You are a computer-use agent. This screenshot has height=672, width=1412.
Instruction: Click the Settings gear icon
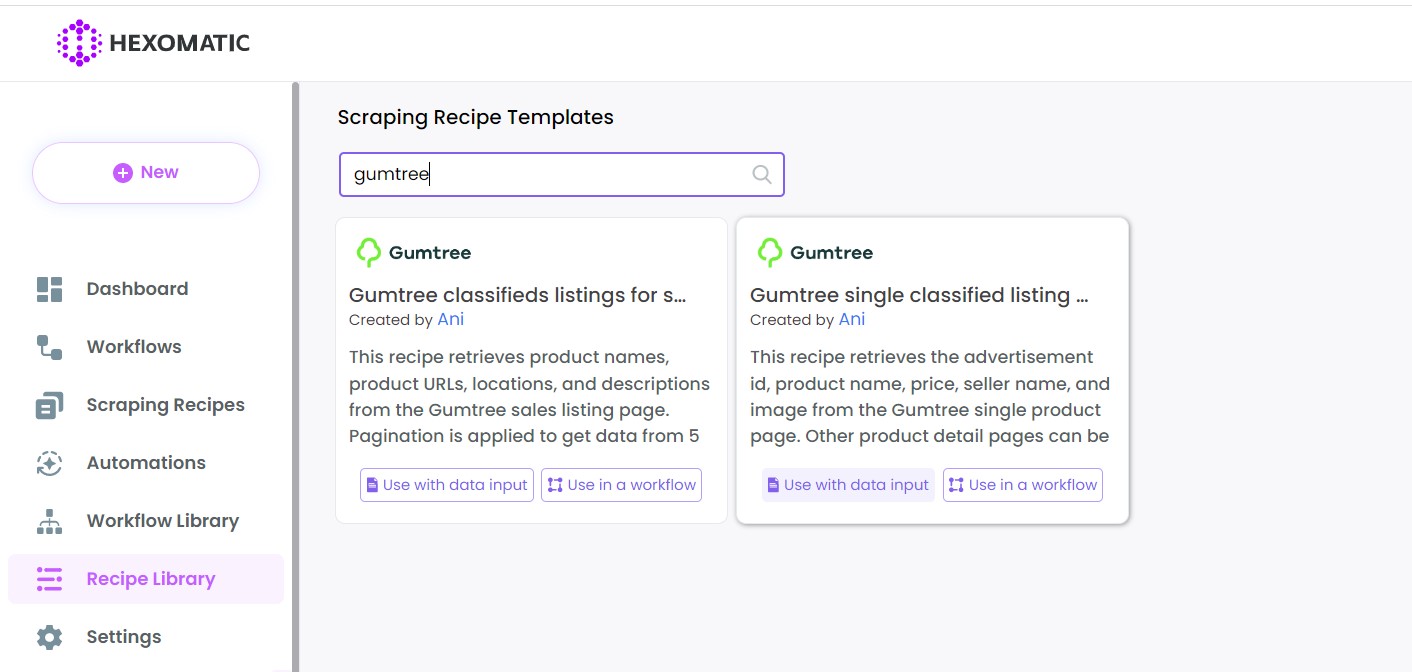(x=49, y=637)
